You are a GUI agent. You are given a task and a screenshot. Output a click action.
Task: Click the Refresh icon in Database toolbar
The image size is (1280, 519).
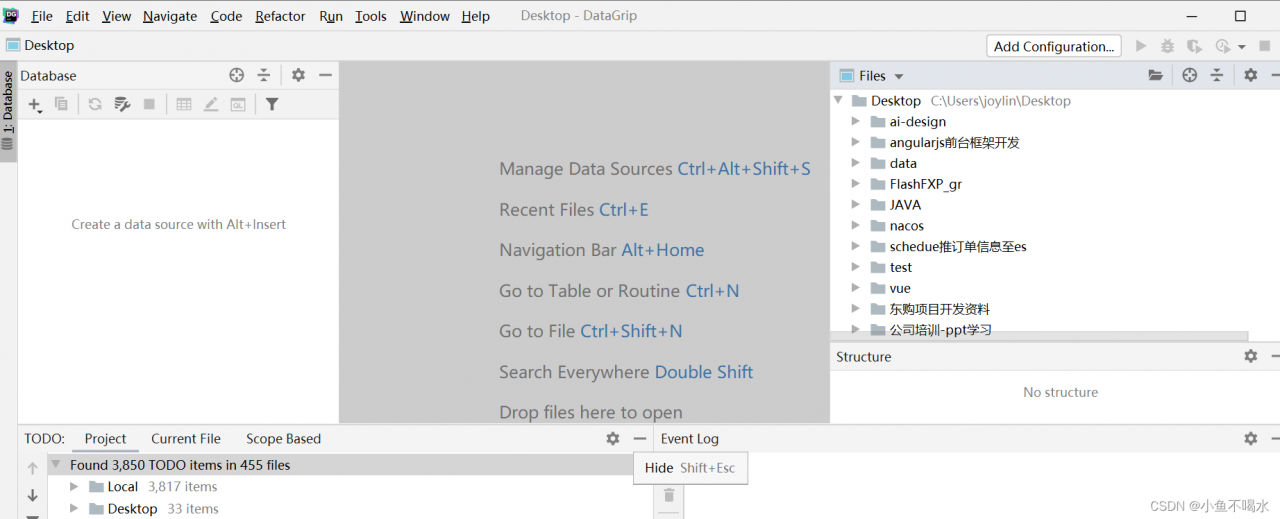tap(95, 104)
